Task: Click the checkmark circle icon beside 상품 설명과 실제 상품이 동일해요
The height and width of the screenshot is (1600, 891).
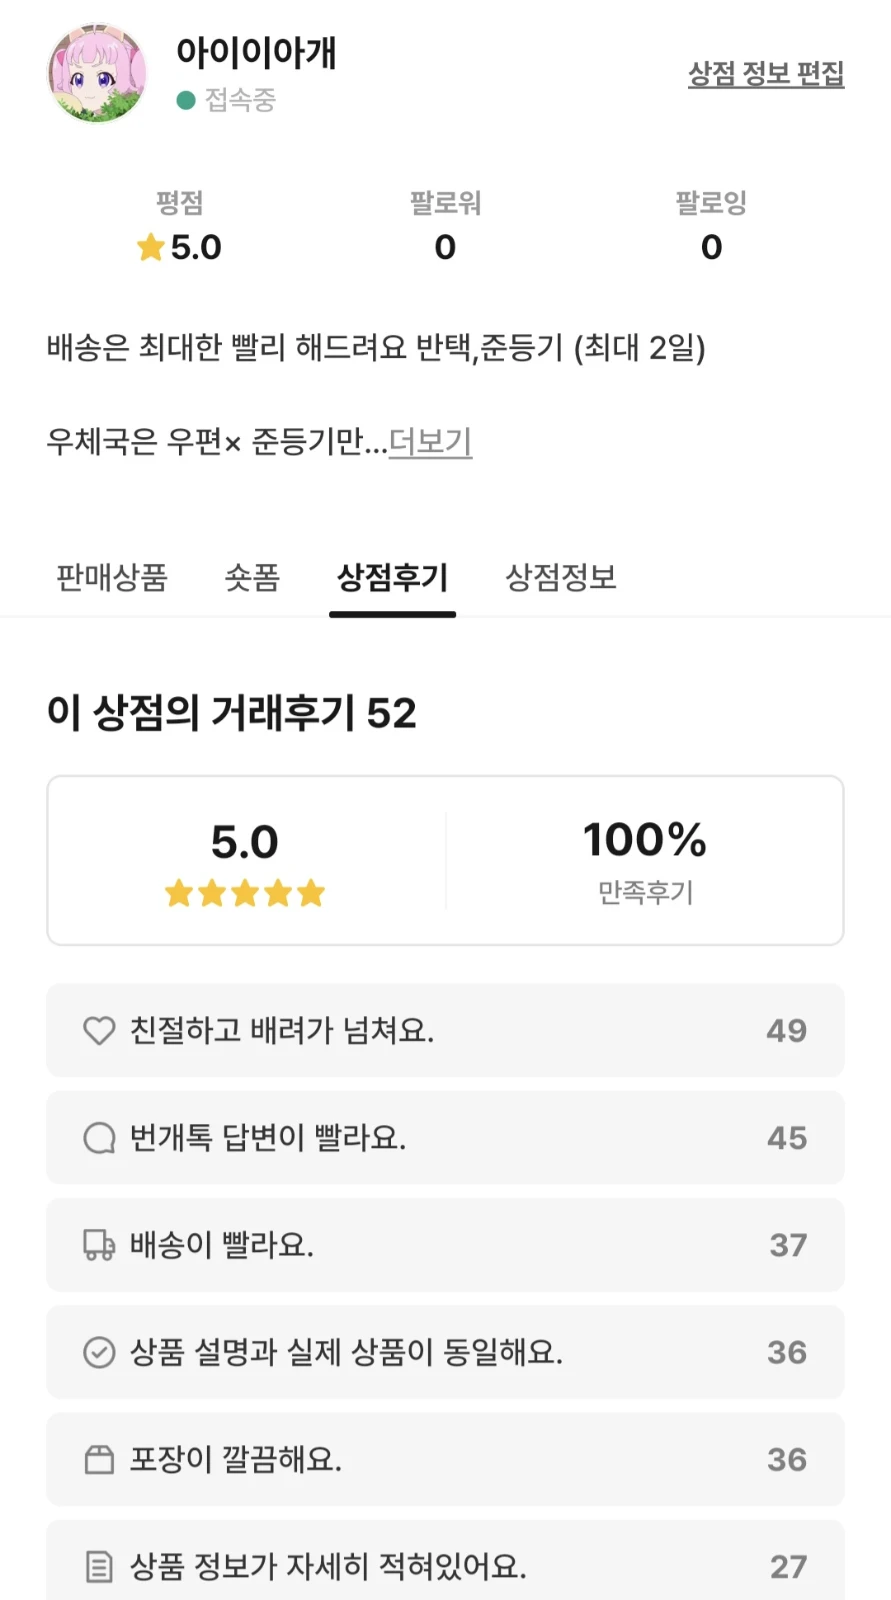Action: click(99, 1352)
